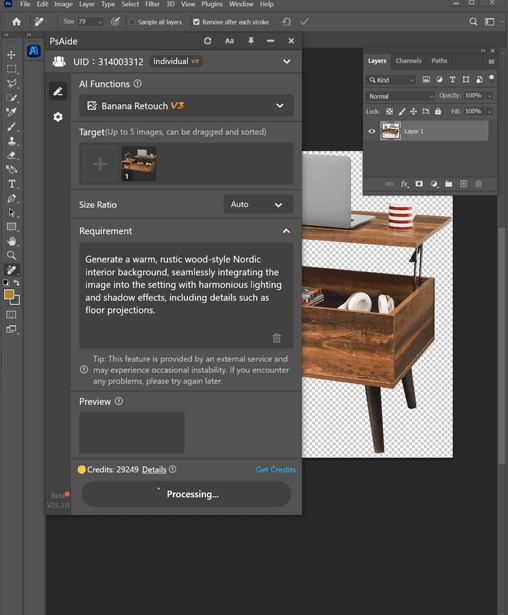
Task: Create a new layer
Action: pos(464,184)
